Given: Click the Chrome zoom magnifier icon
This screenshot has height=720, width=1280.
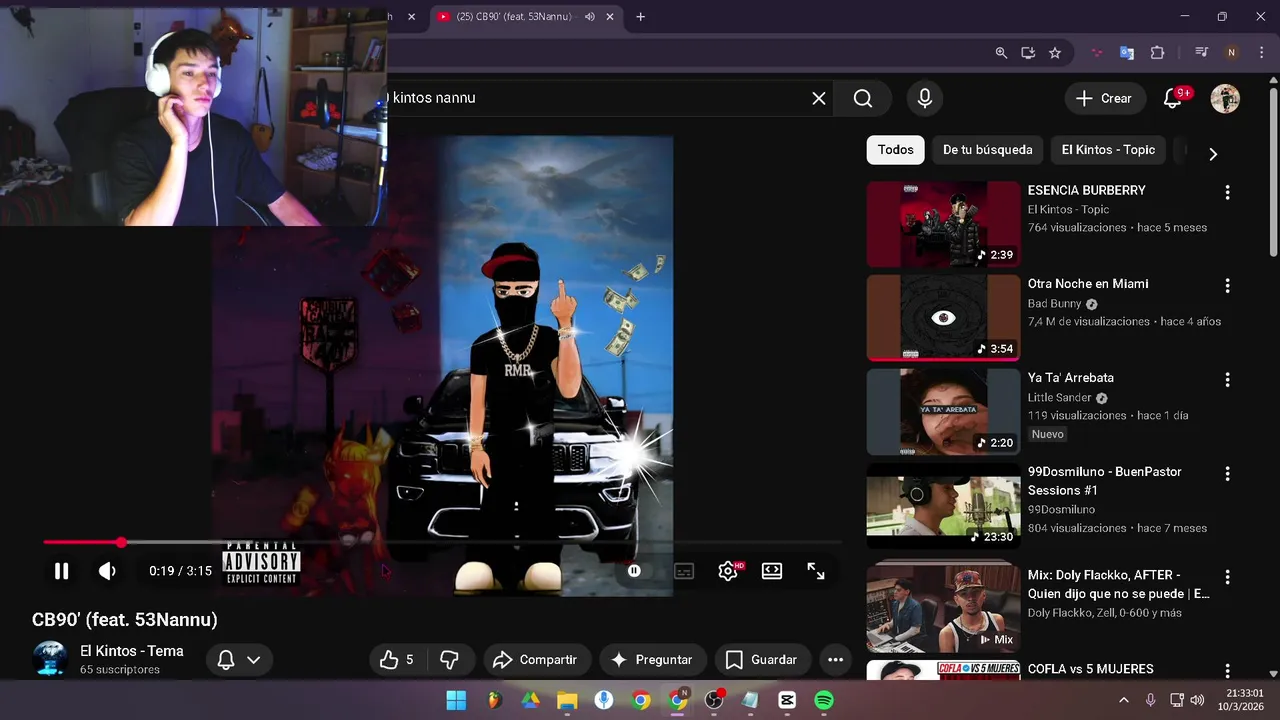Looking at the screenshot, I should point(1001,53).
